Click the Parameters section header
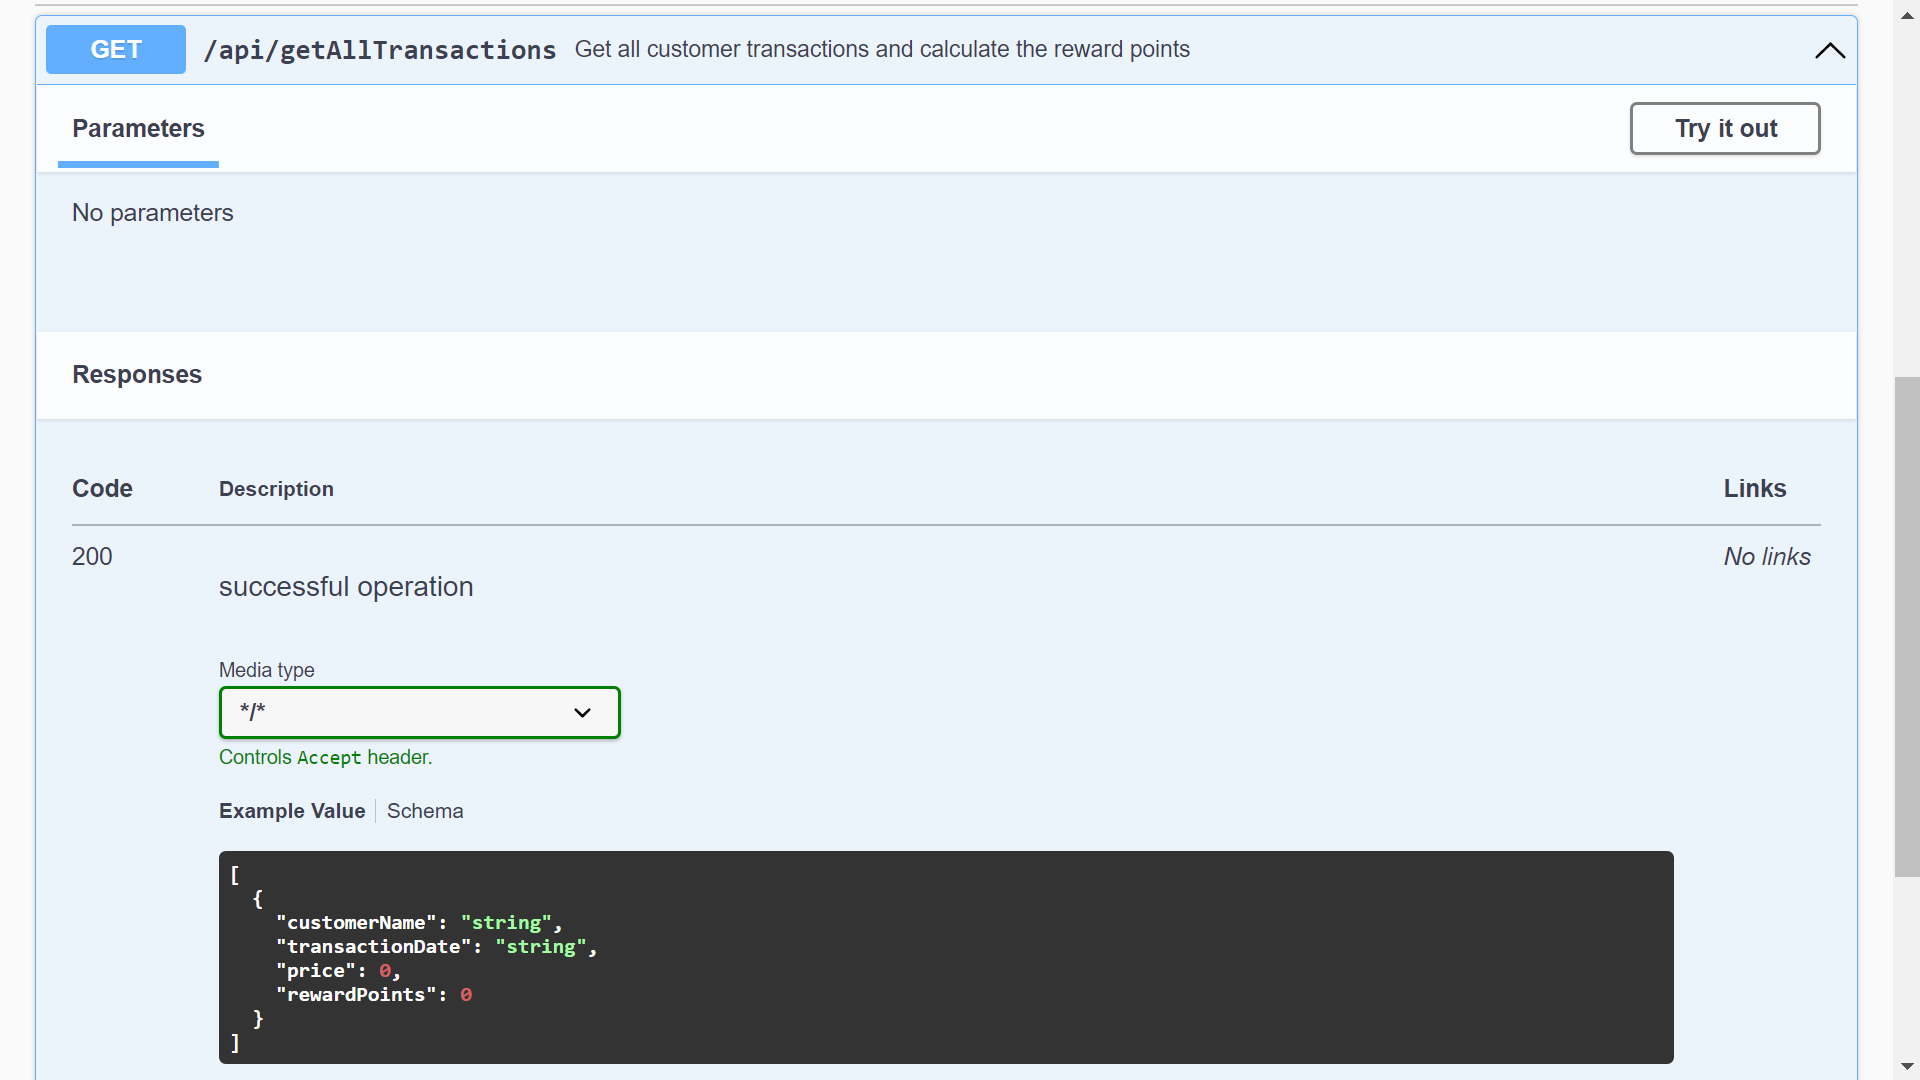Screen dimensions: 1920x1080 (x=138, y=128)
